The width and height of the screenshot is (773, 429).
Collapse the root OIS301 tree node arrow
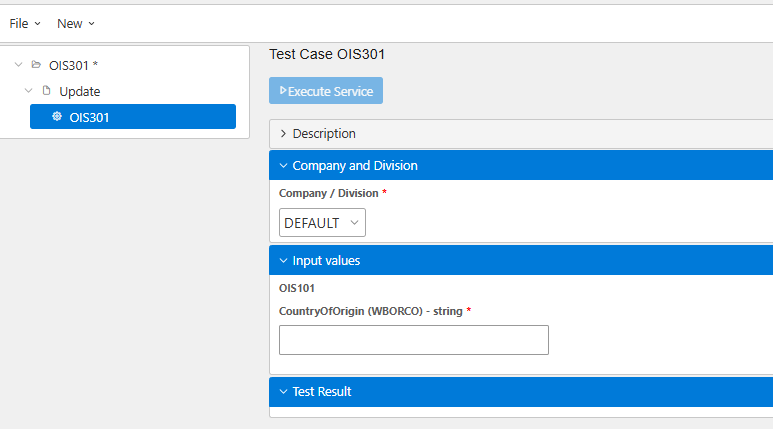[x=18, y=65]
